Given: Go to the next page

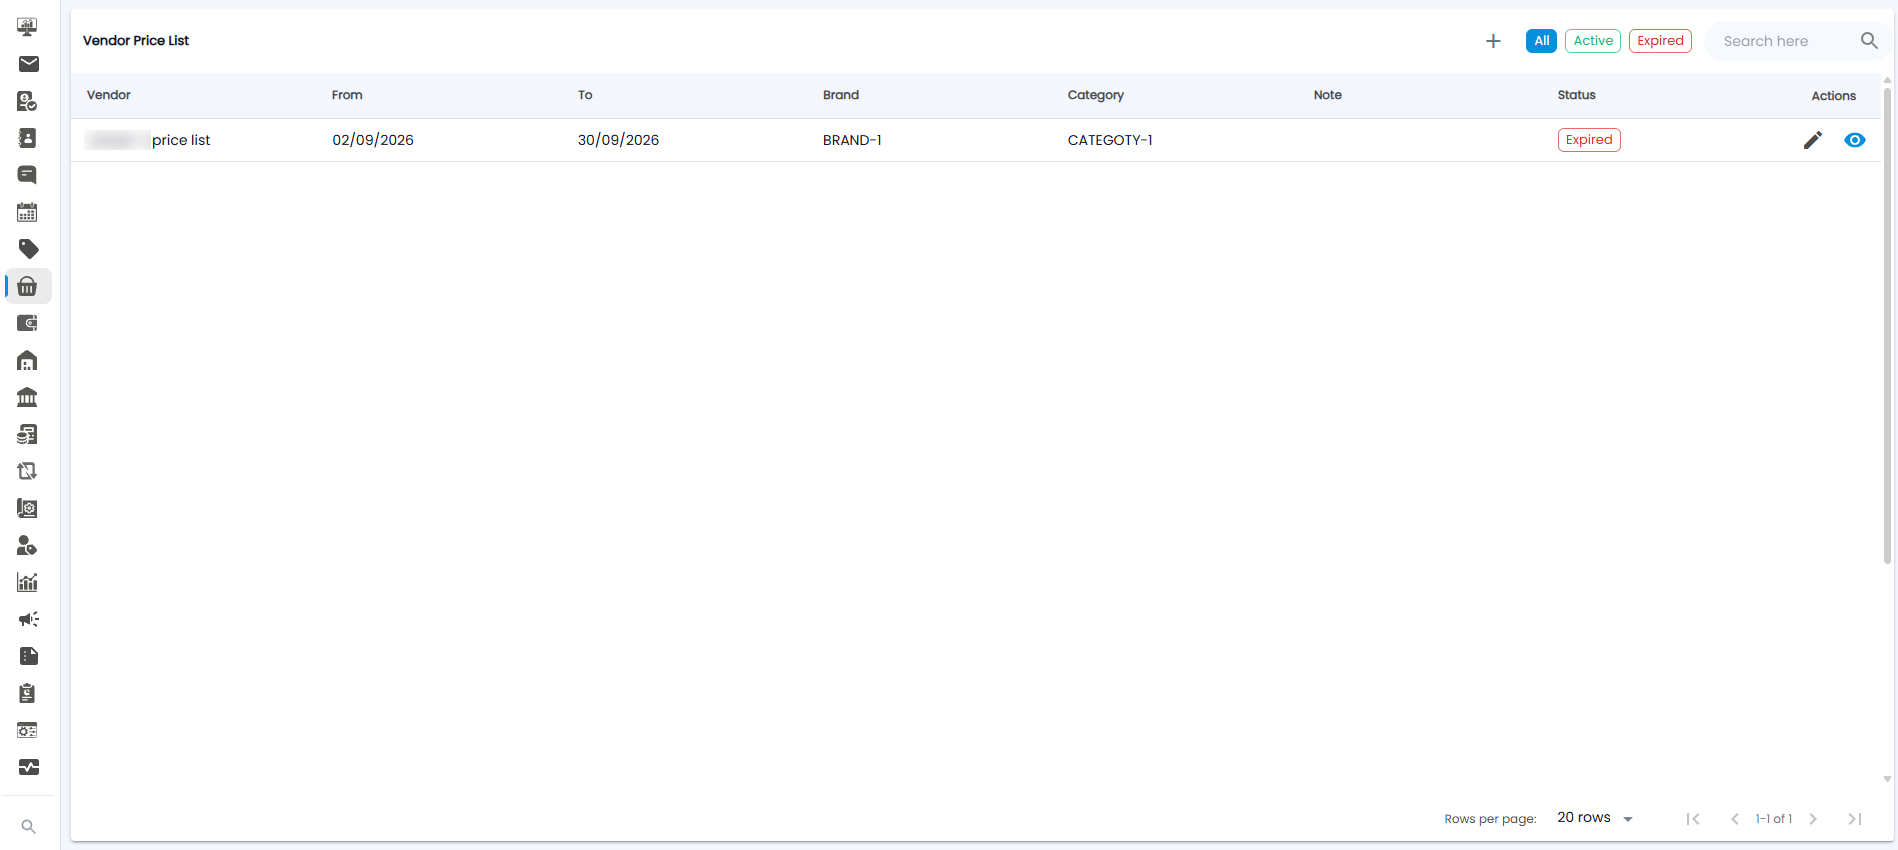Looking at the screenshot, I should [x=1813, y=819].
